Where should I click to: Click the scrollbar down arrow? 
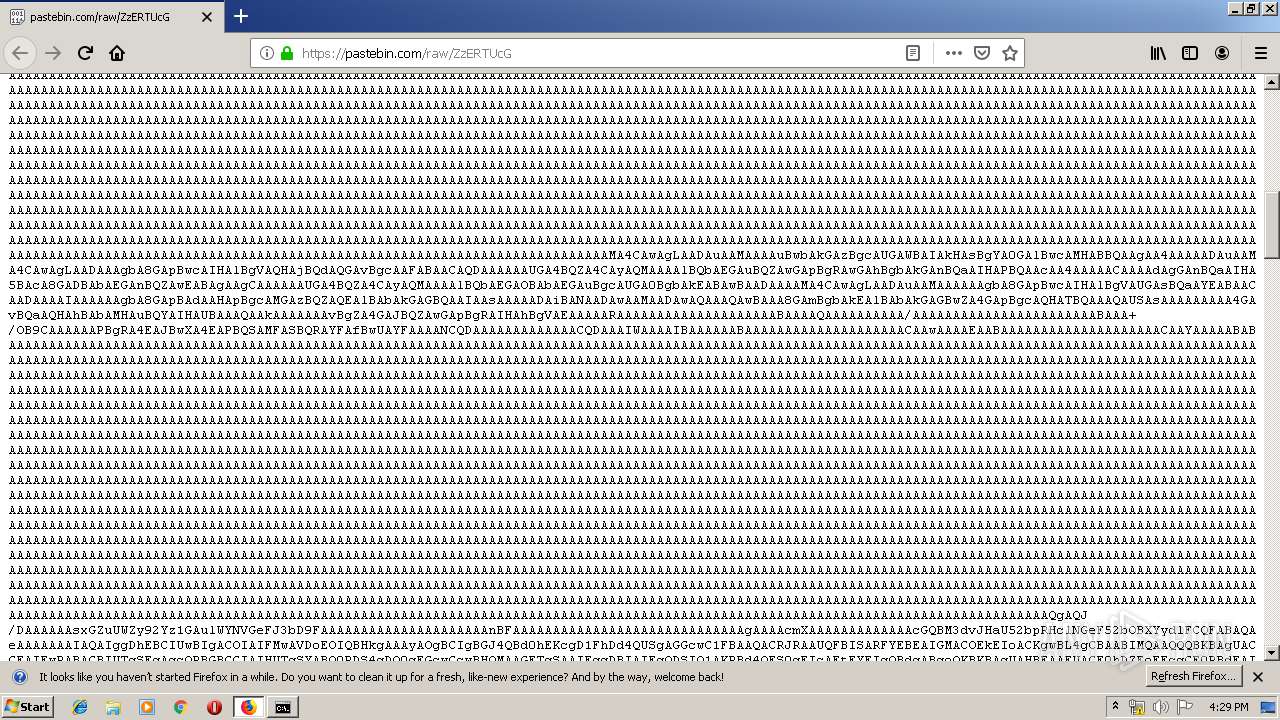click(1272, 652)
